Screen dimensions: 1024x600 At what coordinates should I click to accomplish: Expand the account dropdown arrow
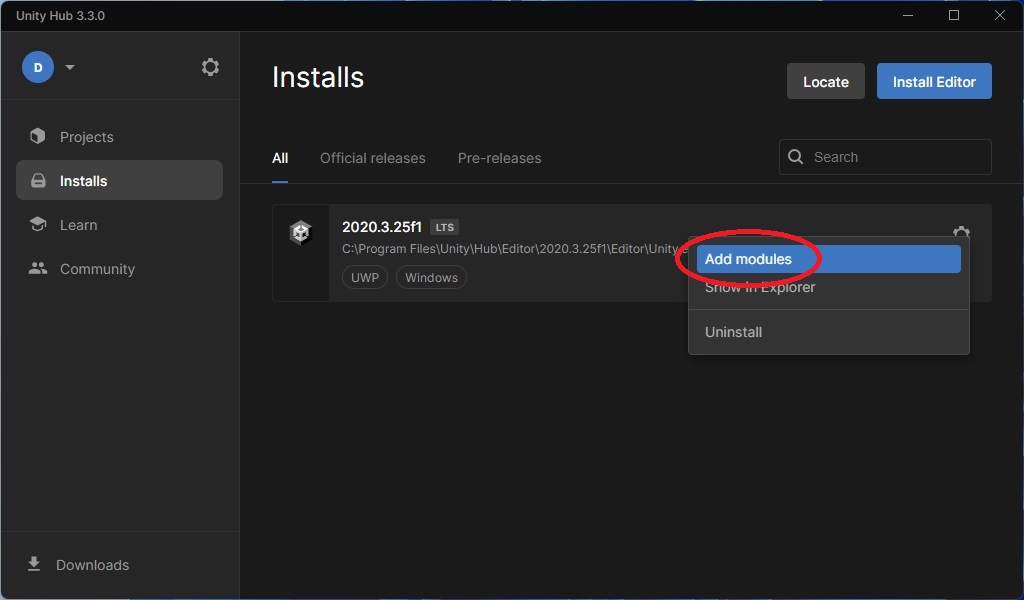click(x=70, y=67)
